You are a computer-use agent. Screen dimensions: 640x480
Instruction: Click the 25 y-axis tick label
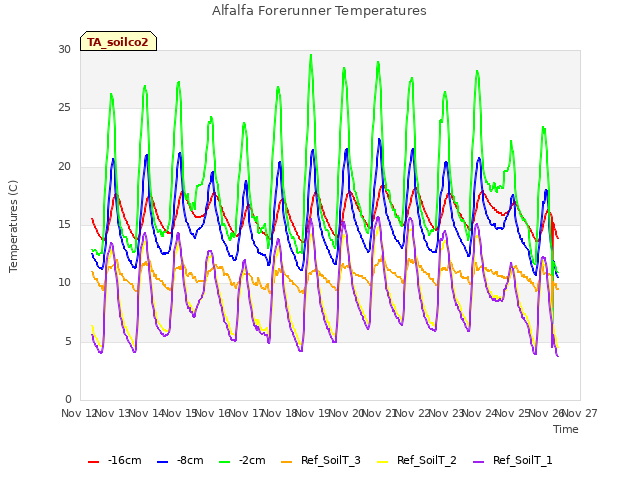(64, 108)
